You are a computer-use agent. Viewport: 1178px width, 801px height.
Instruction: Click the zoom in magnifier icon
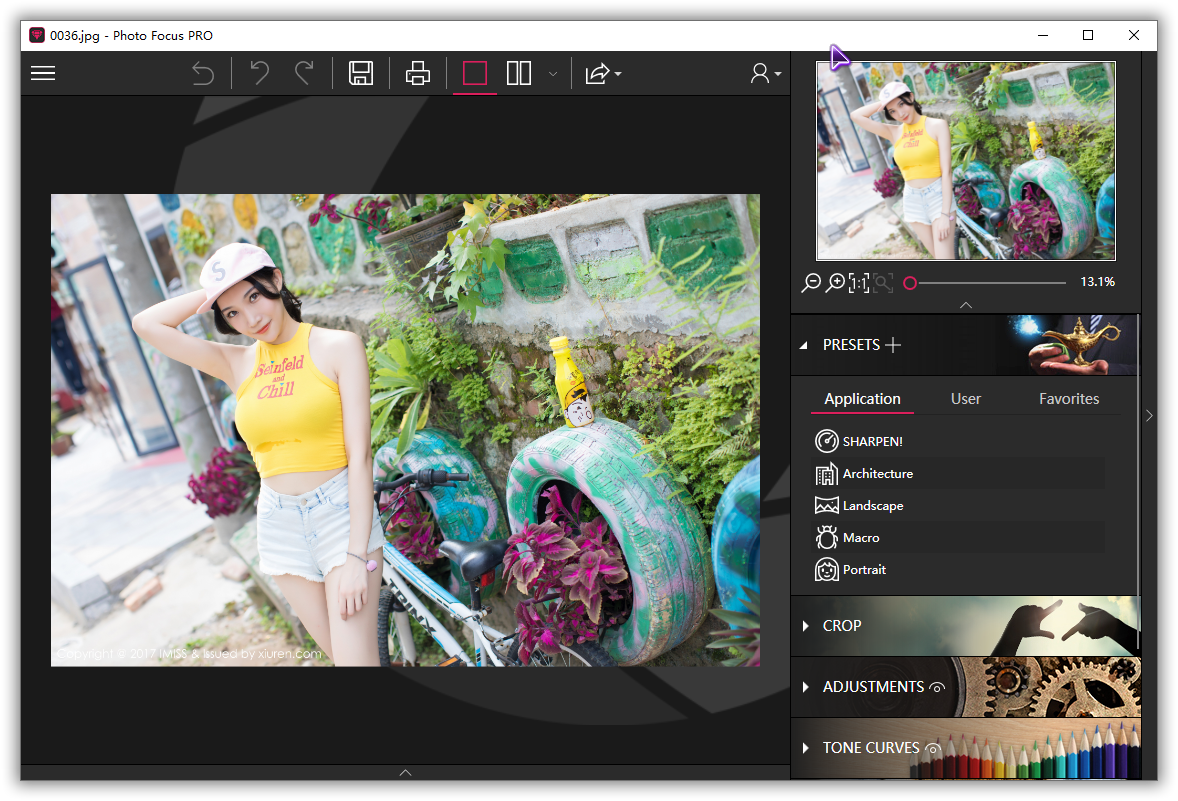(x=835, y=283)
